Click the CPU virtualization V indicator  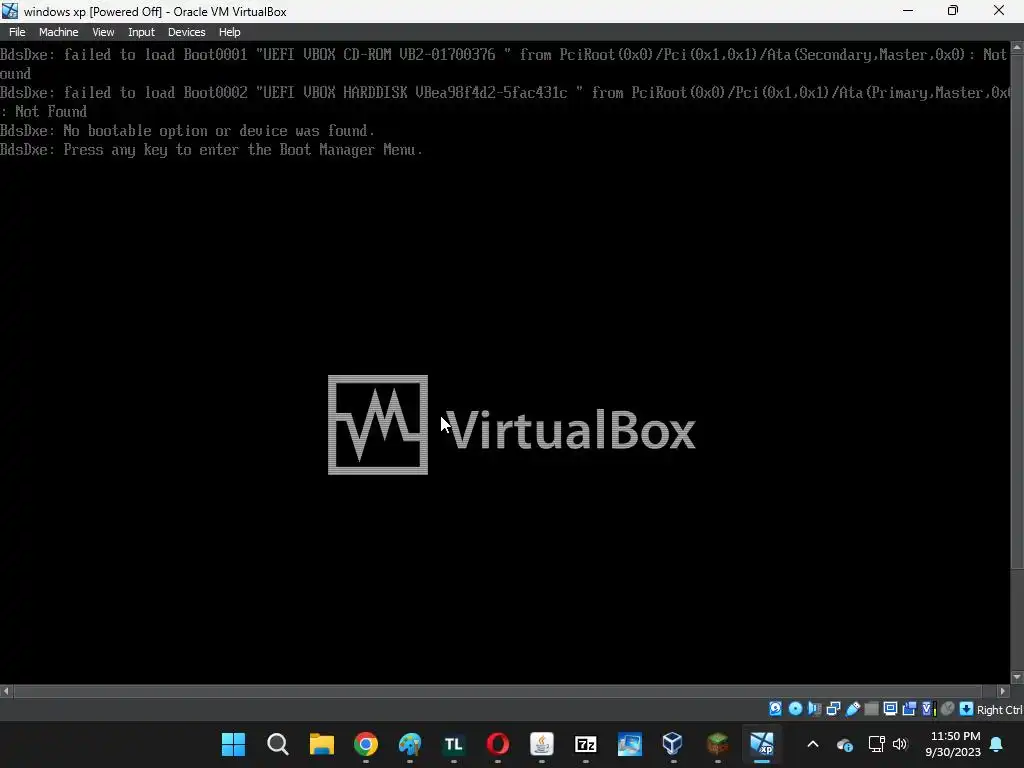click(x=928, y=709)
